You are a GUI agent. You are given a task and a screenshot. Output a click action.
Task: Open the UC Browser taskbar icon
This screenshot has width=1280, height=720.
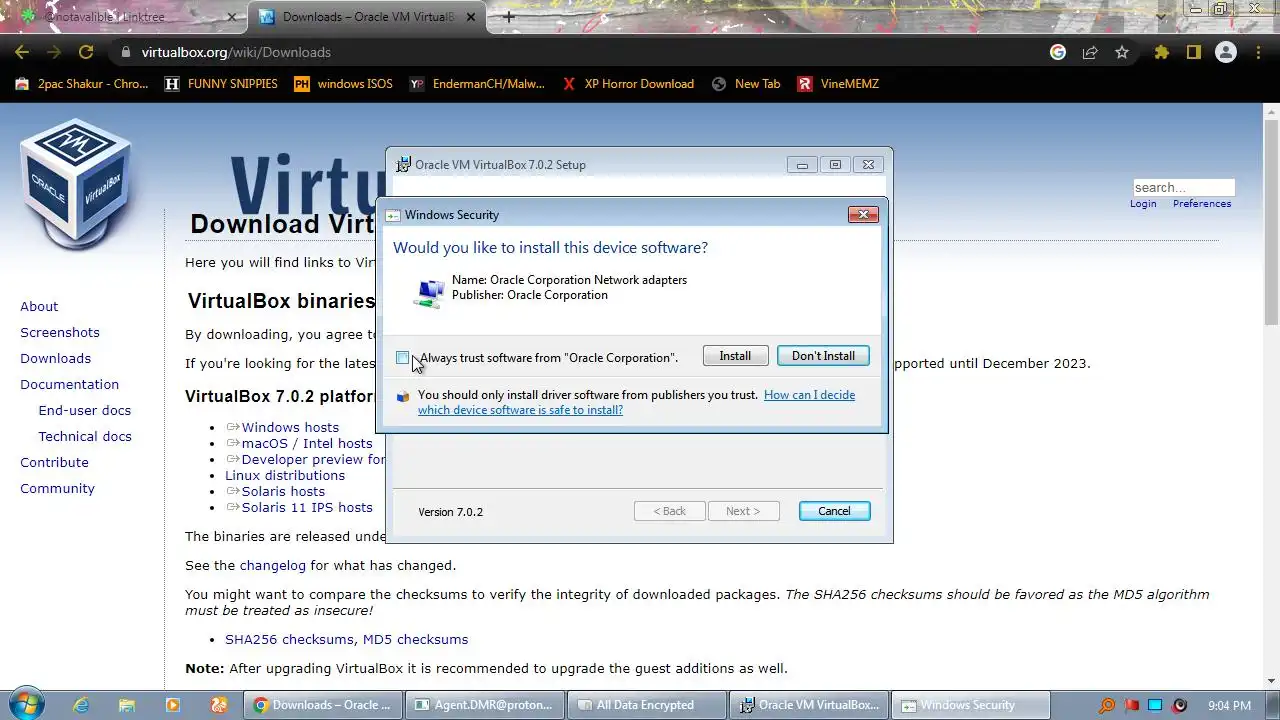(x=219, y=705)
